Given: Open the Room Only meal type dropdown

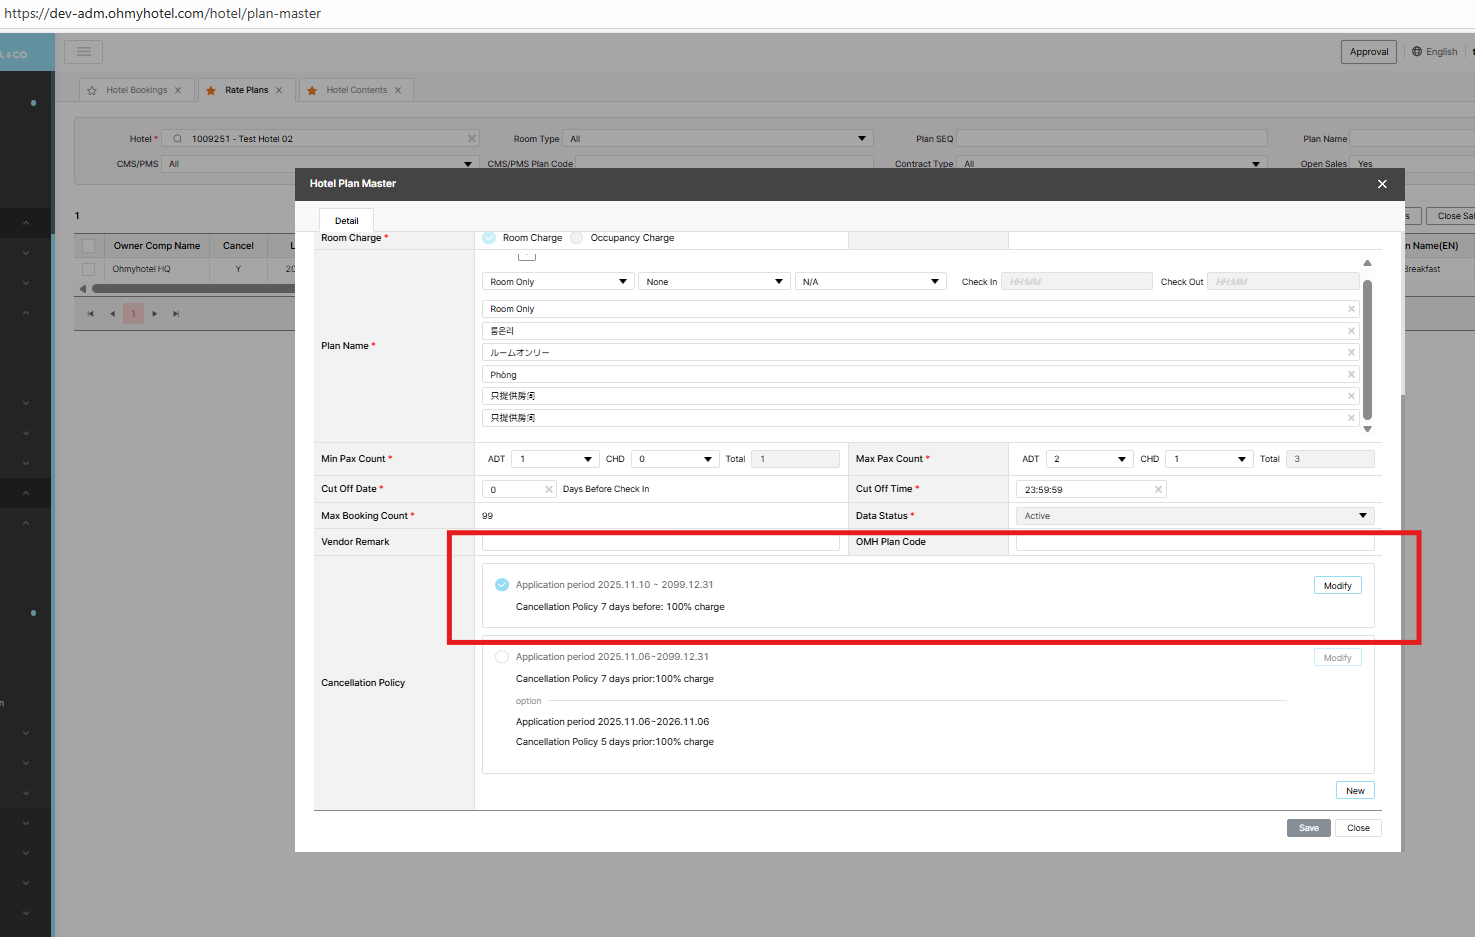Looking at the screenshot, I should pos(557,282).
